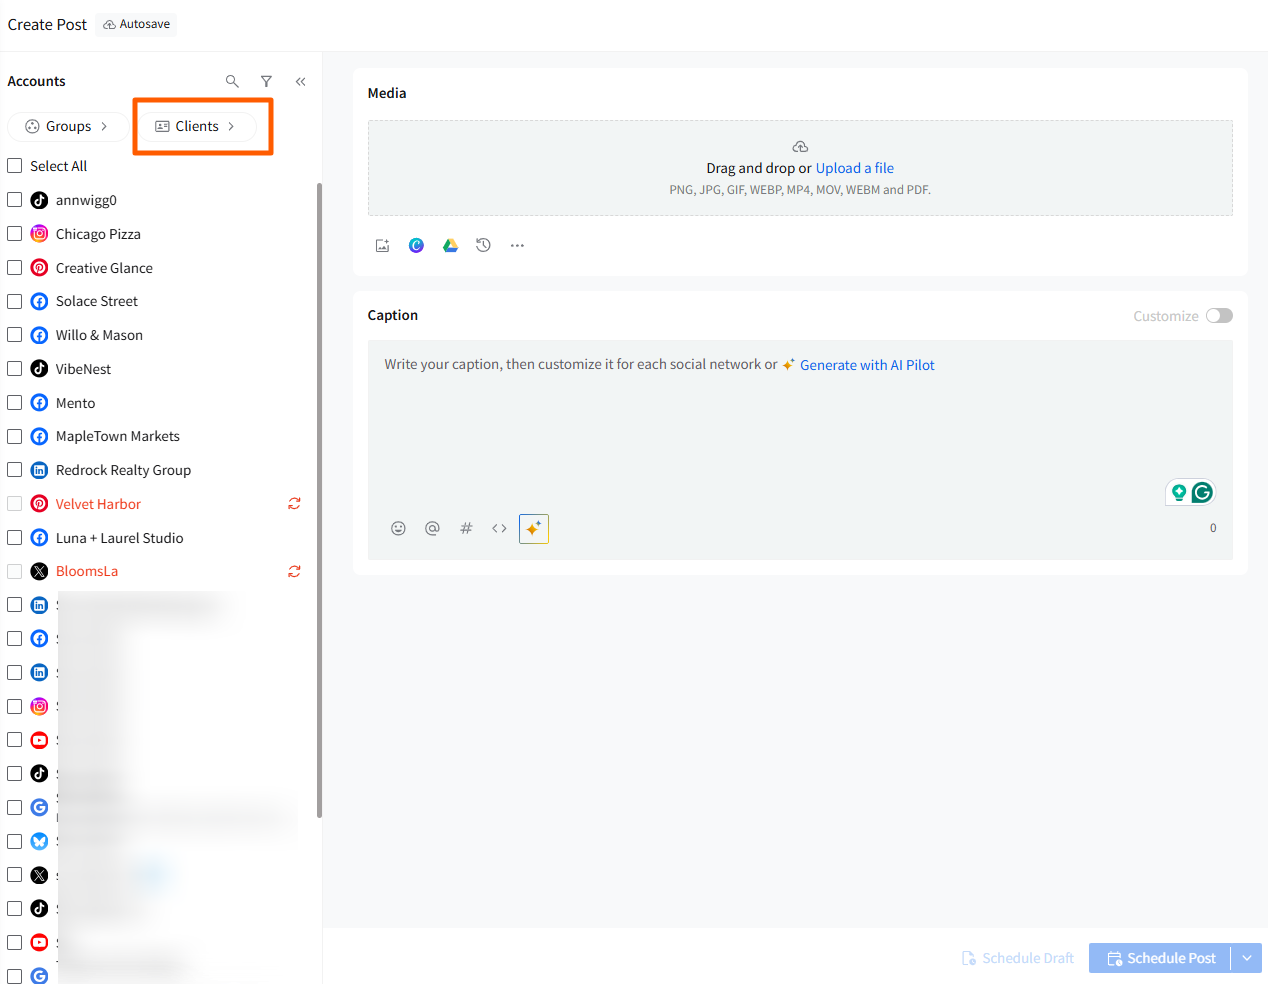Open more media options ellipsis

(517, 245)
